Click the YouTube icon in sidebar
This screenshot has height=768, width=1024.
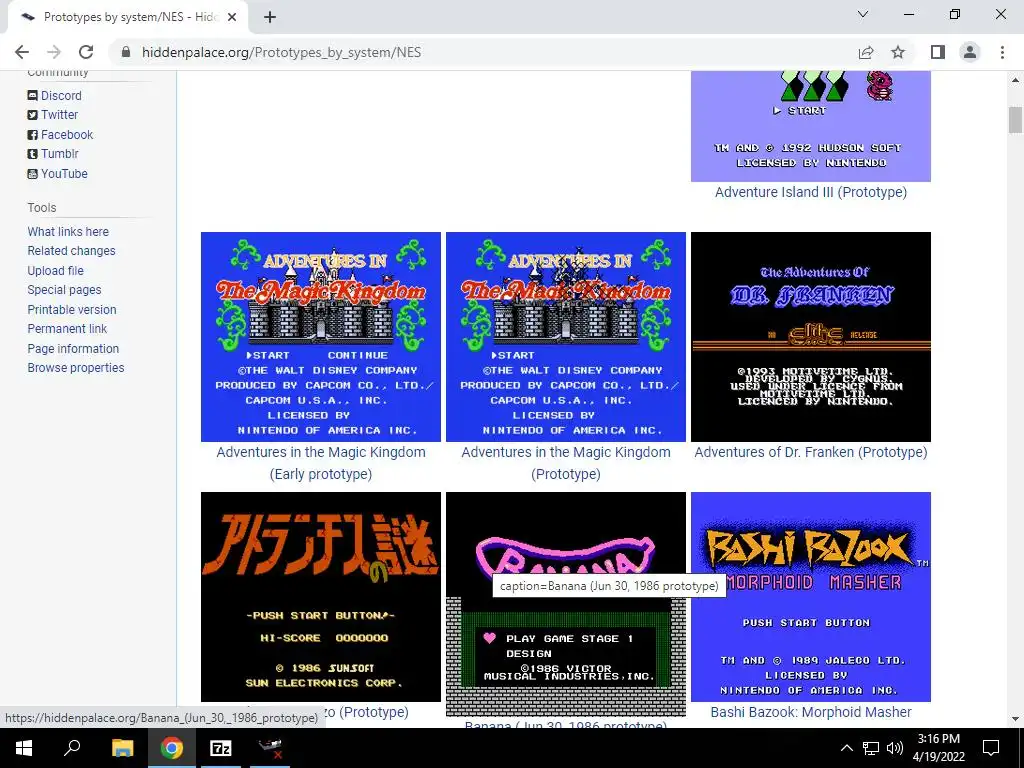pyautogui.click(x=32, y=174)
